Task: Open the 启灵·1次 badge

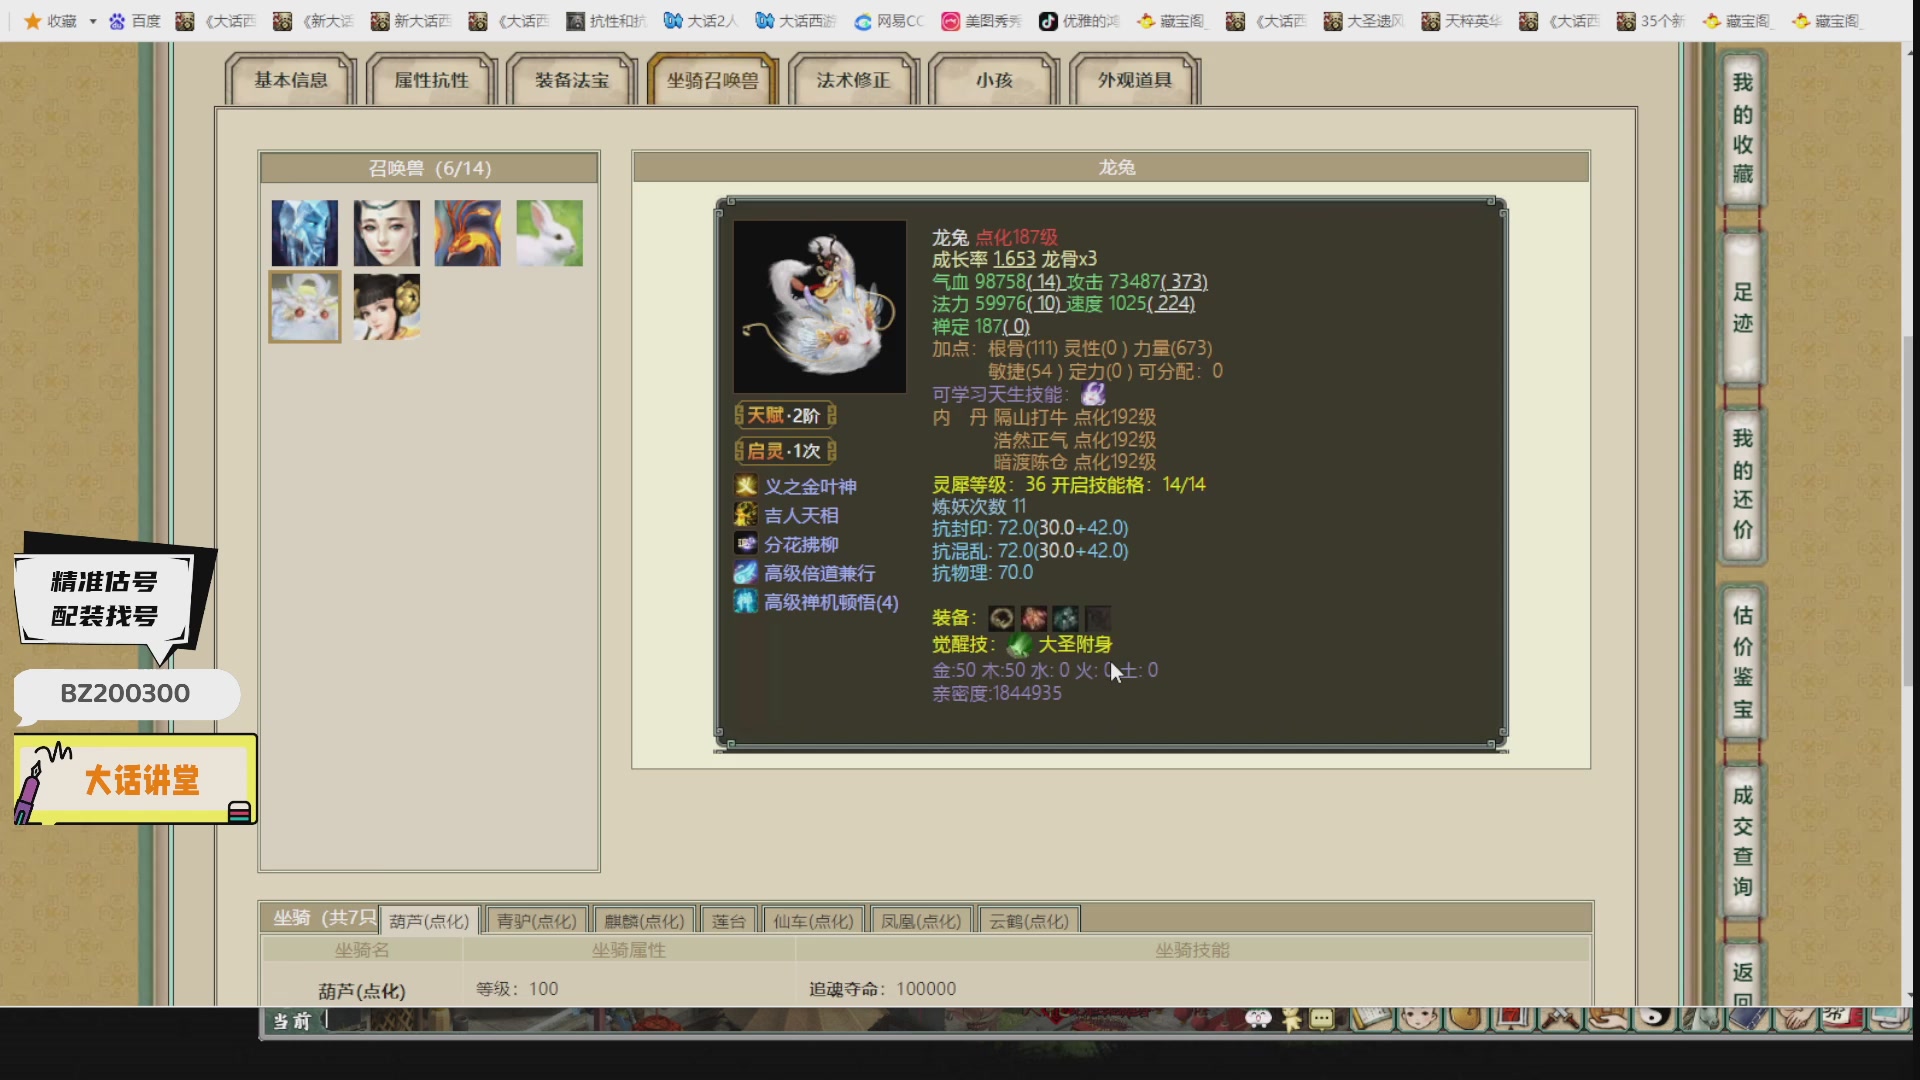Action: coord(785,451)
